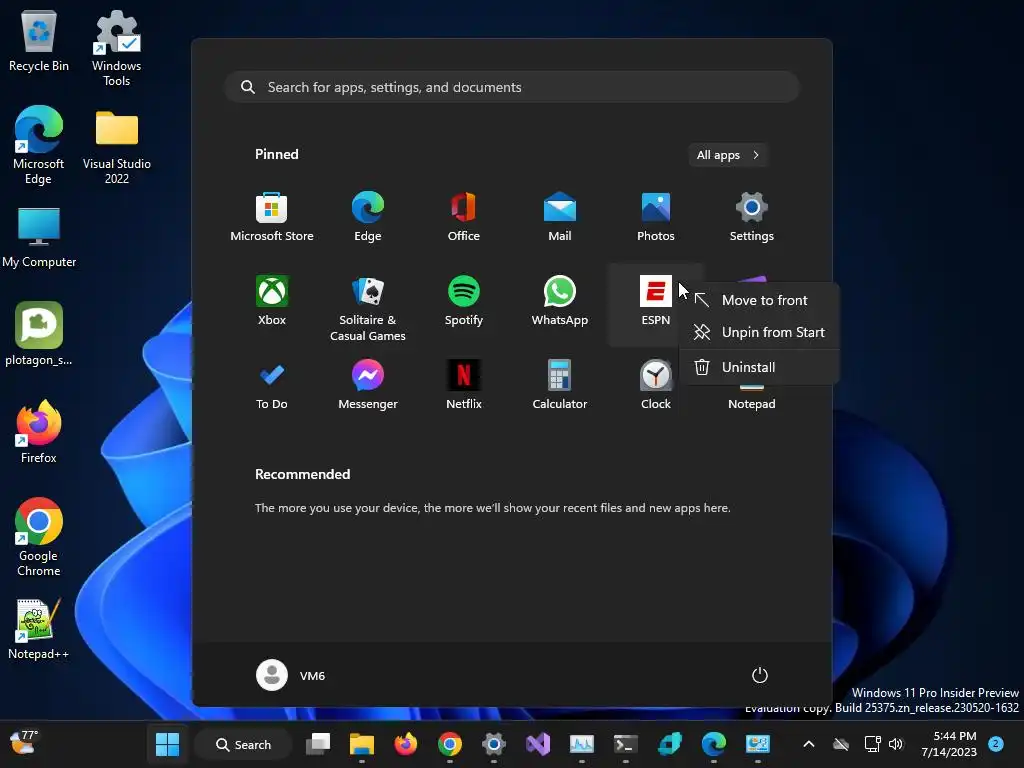Switch to Firefox on the taskbar

(406, 744)
